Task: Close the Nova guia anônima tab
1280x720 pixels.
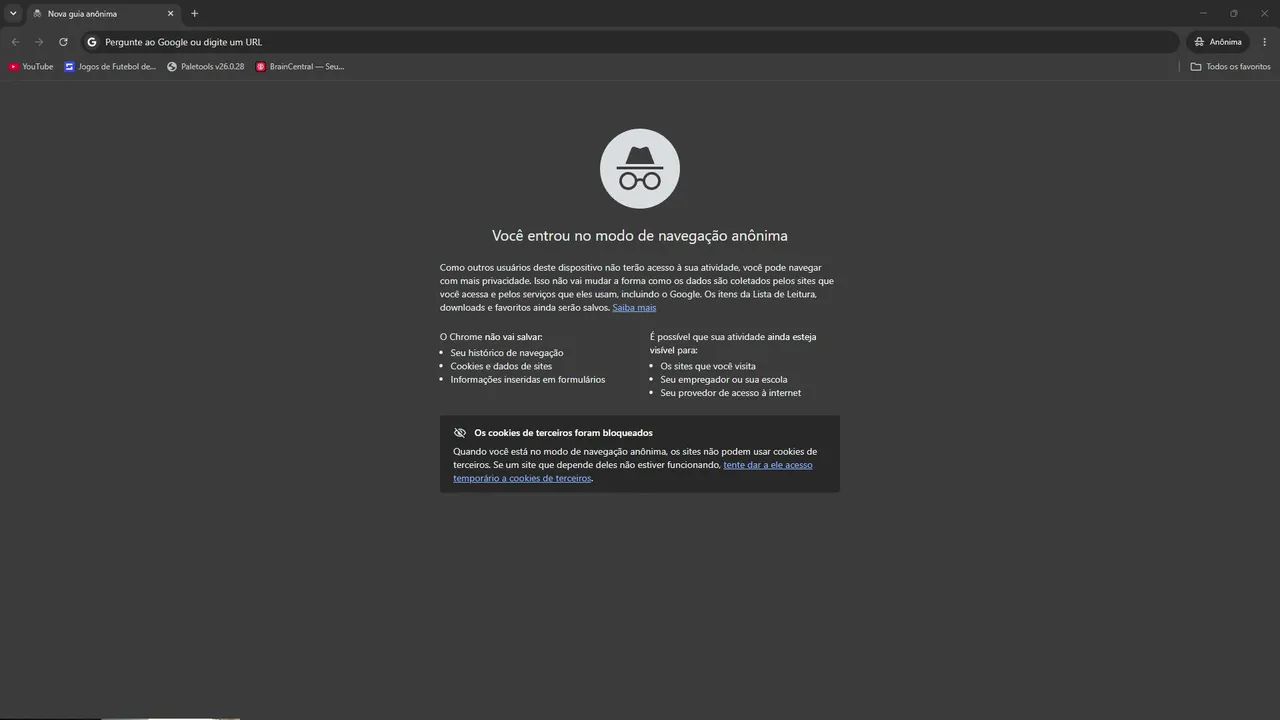Action: 170,14
